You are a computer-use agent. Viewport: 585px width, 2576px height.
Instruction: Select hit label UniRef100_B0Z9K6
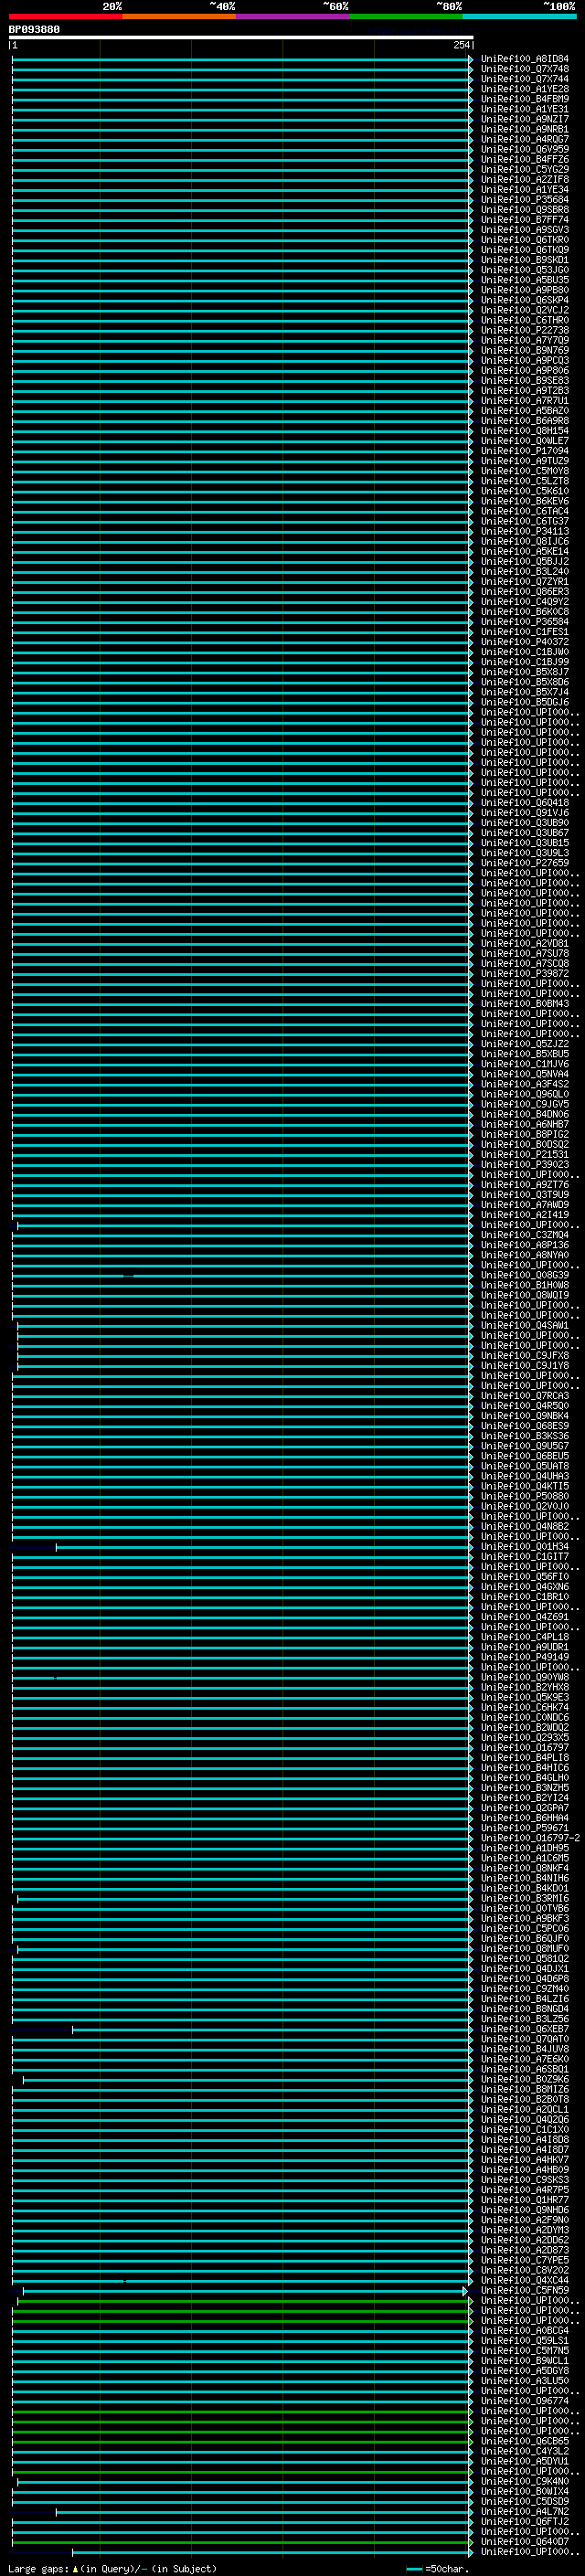pyautogui.click(x=524, y=2079)
